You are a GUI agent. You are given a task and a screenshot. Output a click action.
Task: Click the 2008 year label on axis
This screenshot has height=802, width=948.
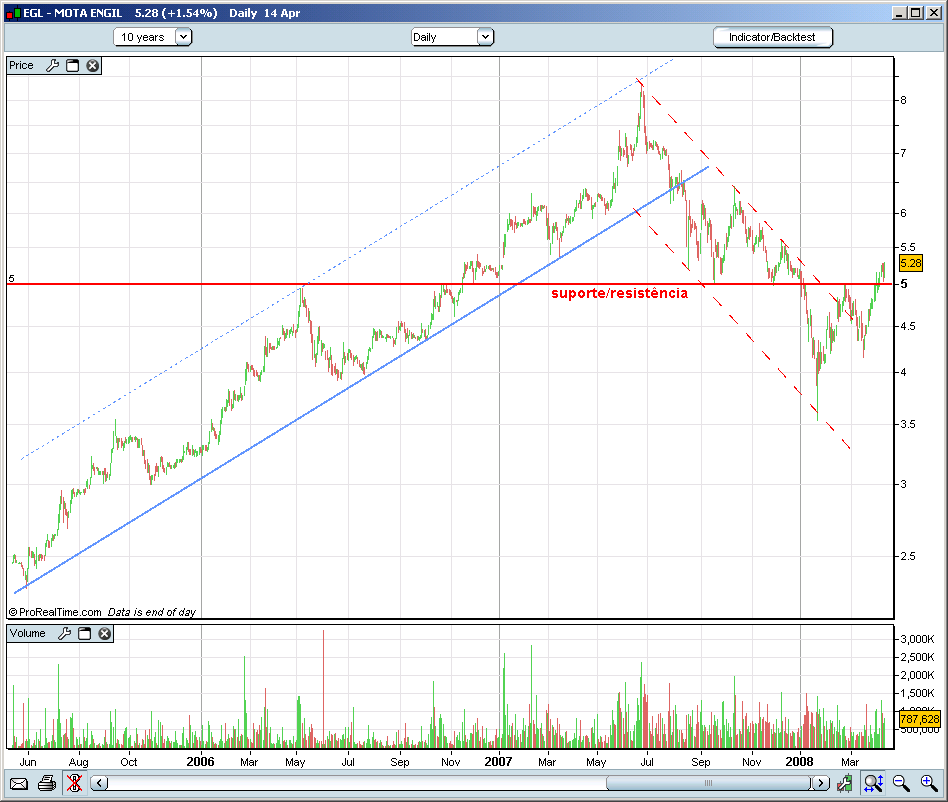799,762
